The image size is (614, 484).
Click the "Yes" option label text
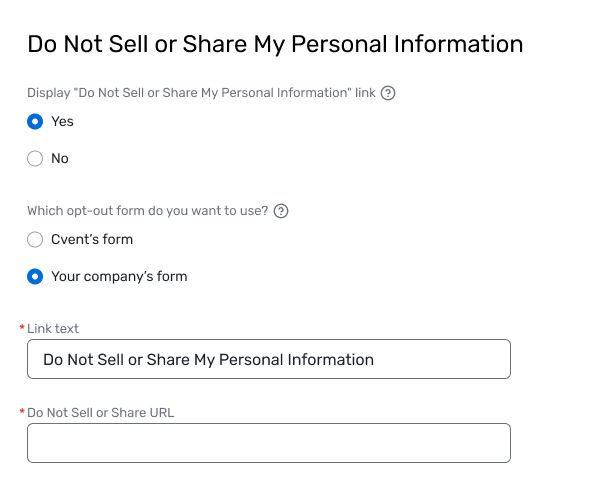[62, 121]
